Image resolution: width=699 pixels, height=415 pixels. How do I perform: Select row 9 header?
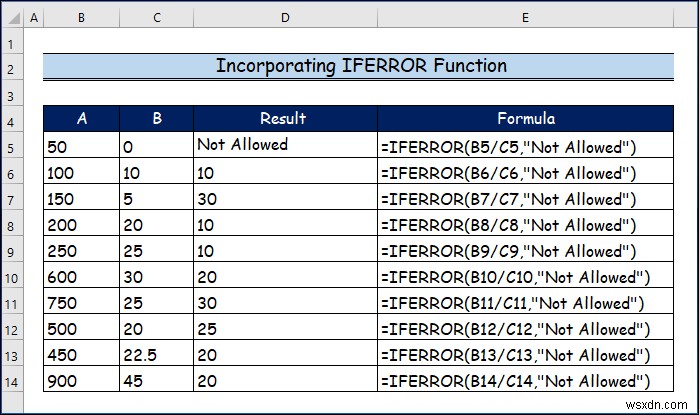(12, 251)
